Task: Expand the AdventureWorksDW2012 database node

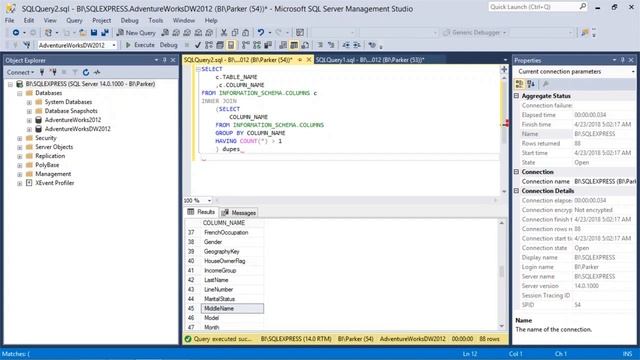Action: pyautogui.click(x=29, y=129)
